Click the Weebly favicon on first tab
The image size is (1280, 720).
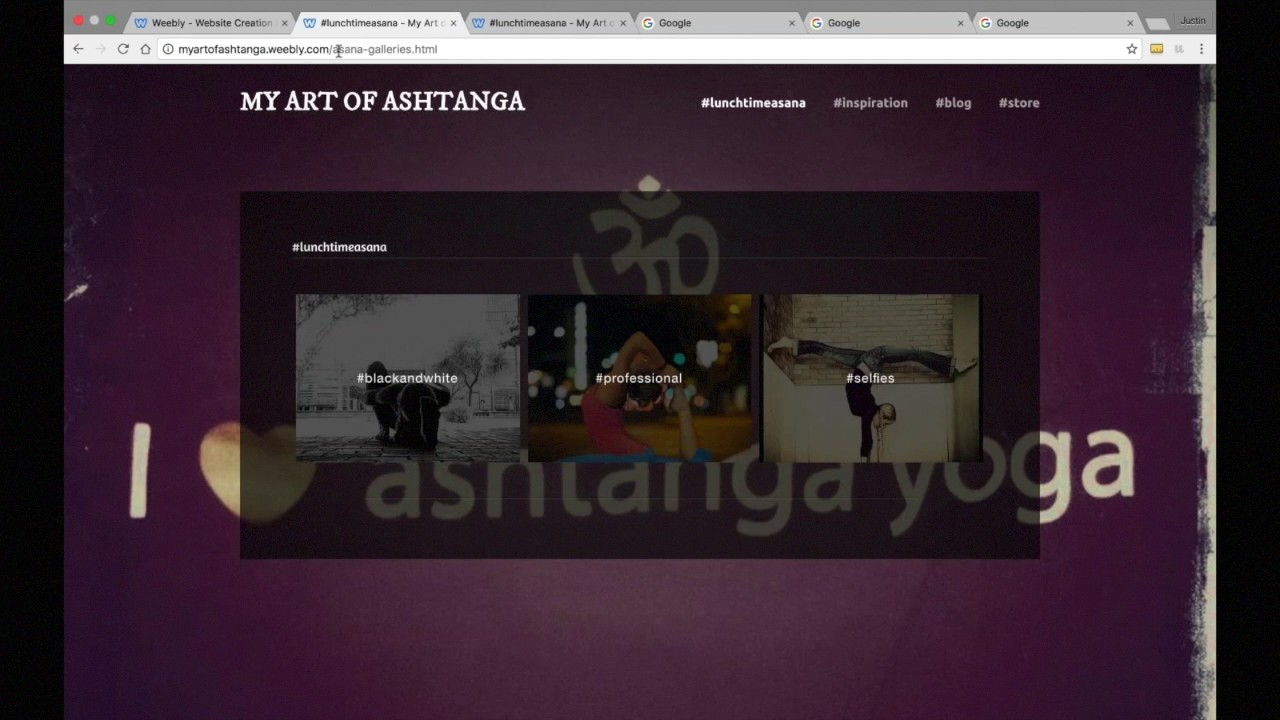point(141,23)
